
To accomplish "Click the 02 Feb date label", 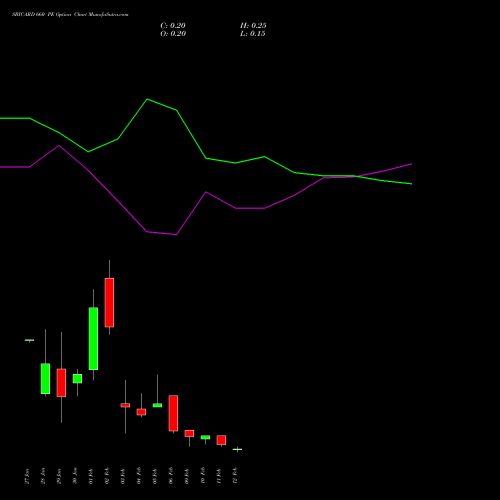I will [107, 476].
